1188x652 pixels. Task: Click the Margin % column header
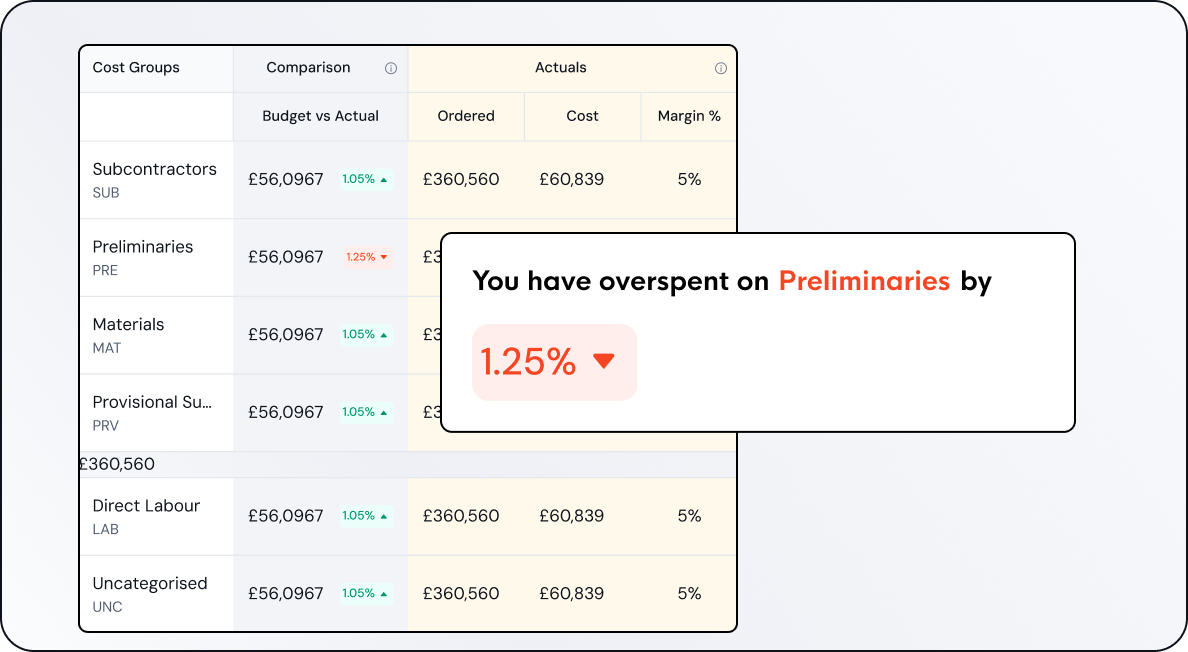point(689,116)
